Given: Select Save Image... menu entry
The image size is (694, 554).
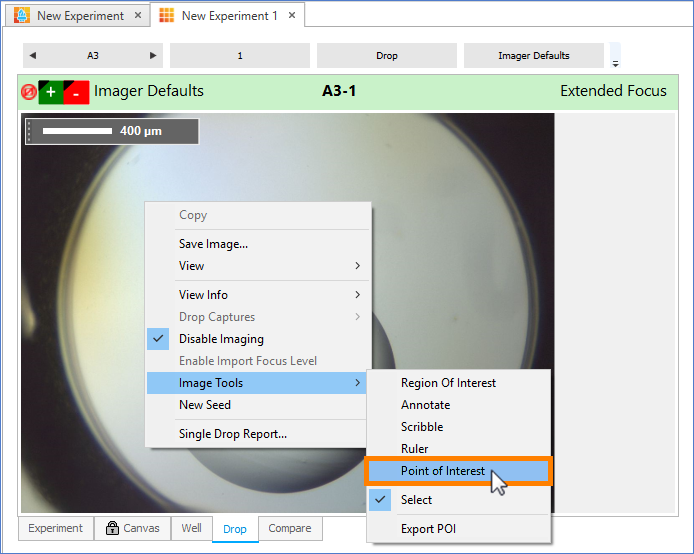Looking at the screenshot, I should 258,244.
